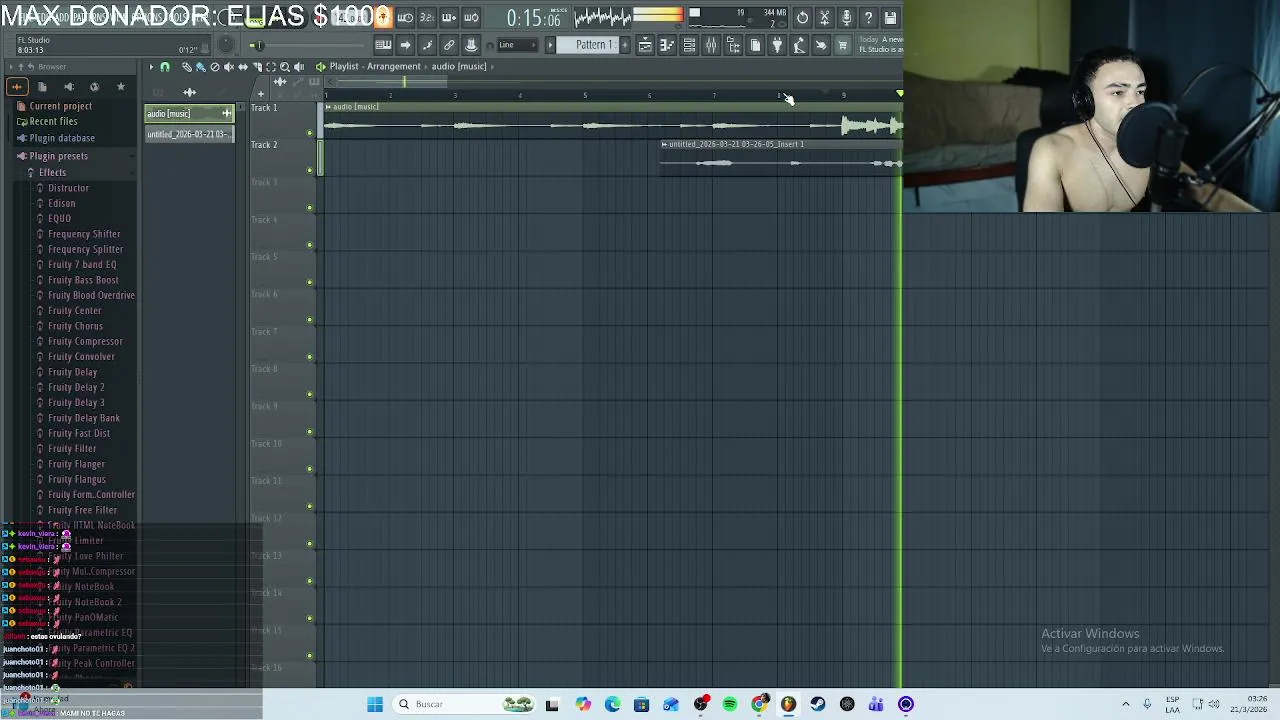Add new pattern with plus button
The image size is (1280, 720).
625,45
